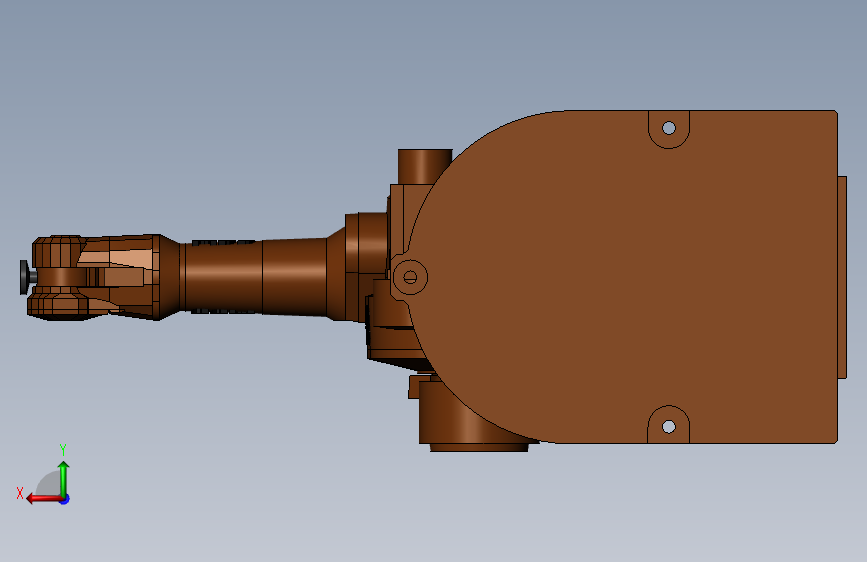Select the upper mounting hole on base plate
The width and height of the screenshot is (867, 562).
tap(668, 128)
